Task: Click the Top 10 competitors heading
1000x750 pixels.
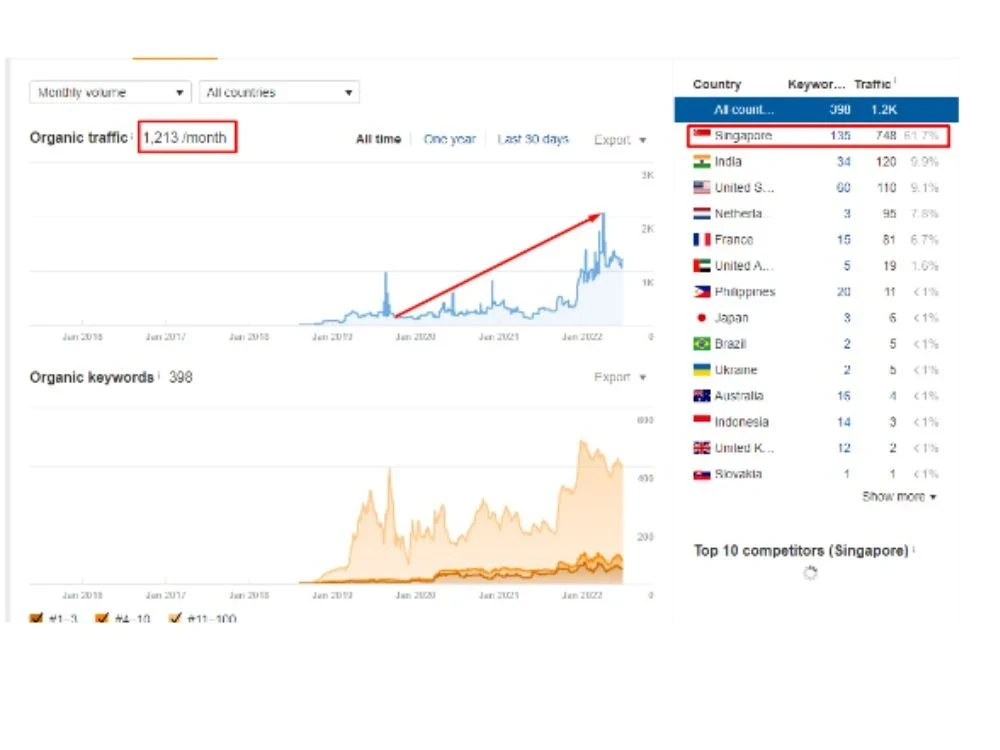Action: (x=800, y=550)
